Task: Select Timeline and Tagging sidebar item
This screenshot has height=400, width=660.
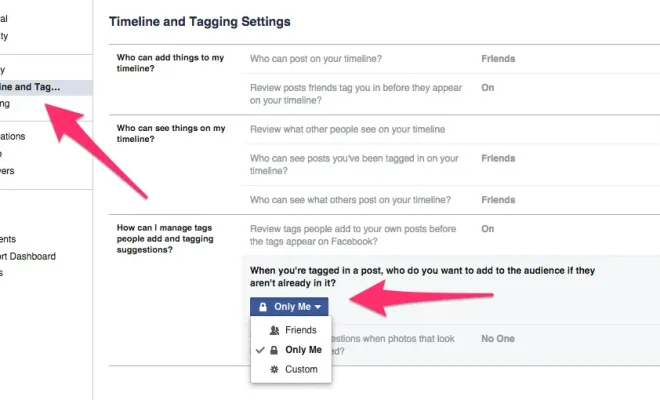Action: [x=44, y=87]
